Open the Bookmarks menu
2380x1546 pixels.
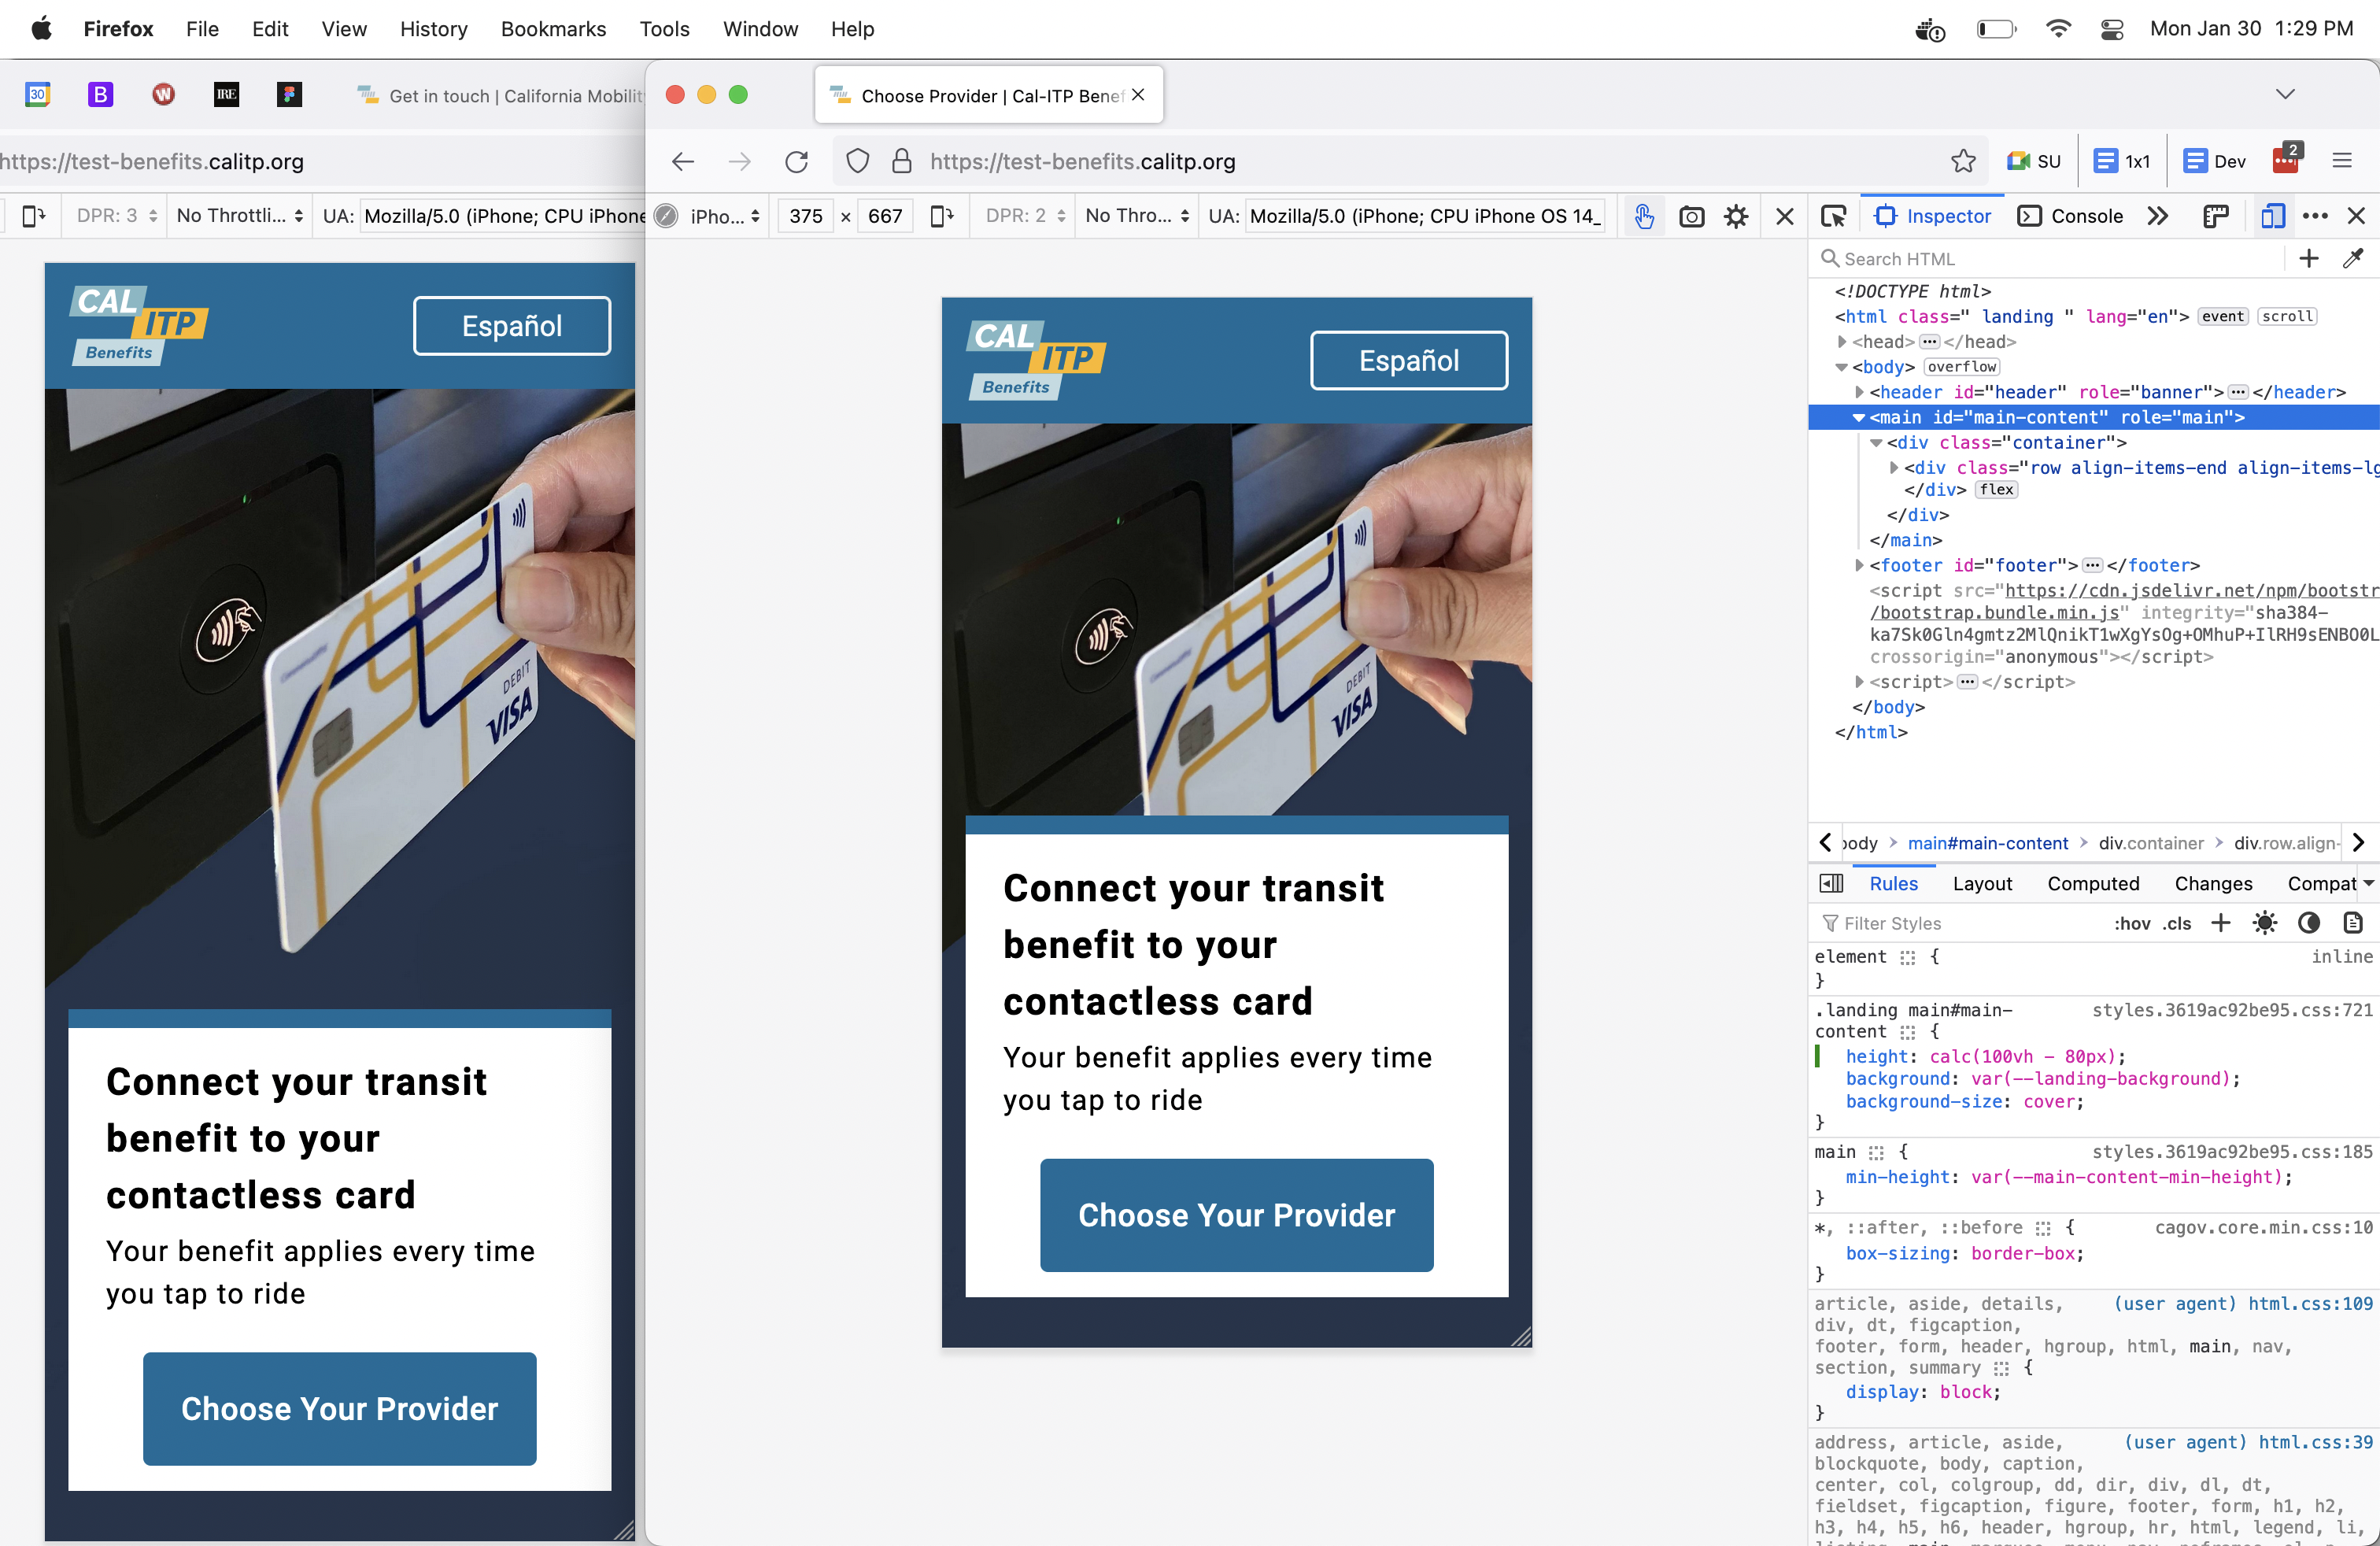click(x=553, y=29)
